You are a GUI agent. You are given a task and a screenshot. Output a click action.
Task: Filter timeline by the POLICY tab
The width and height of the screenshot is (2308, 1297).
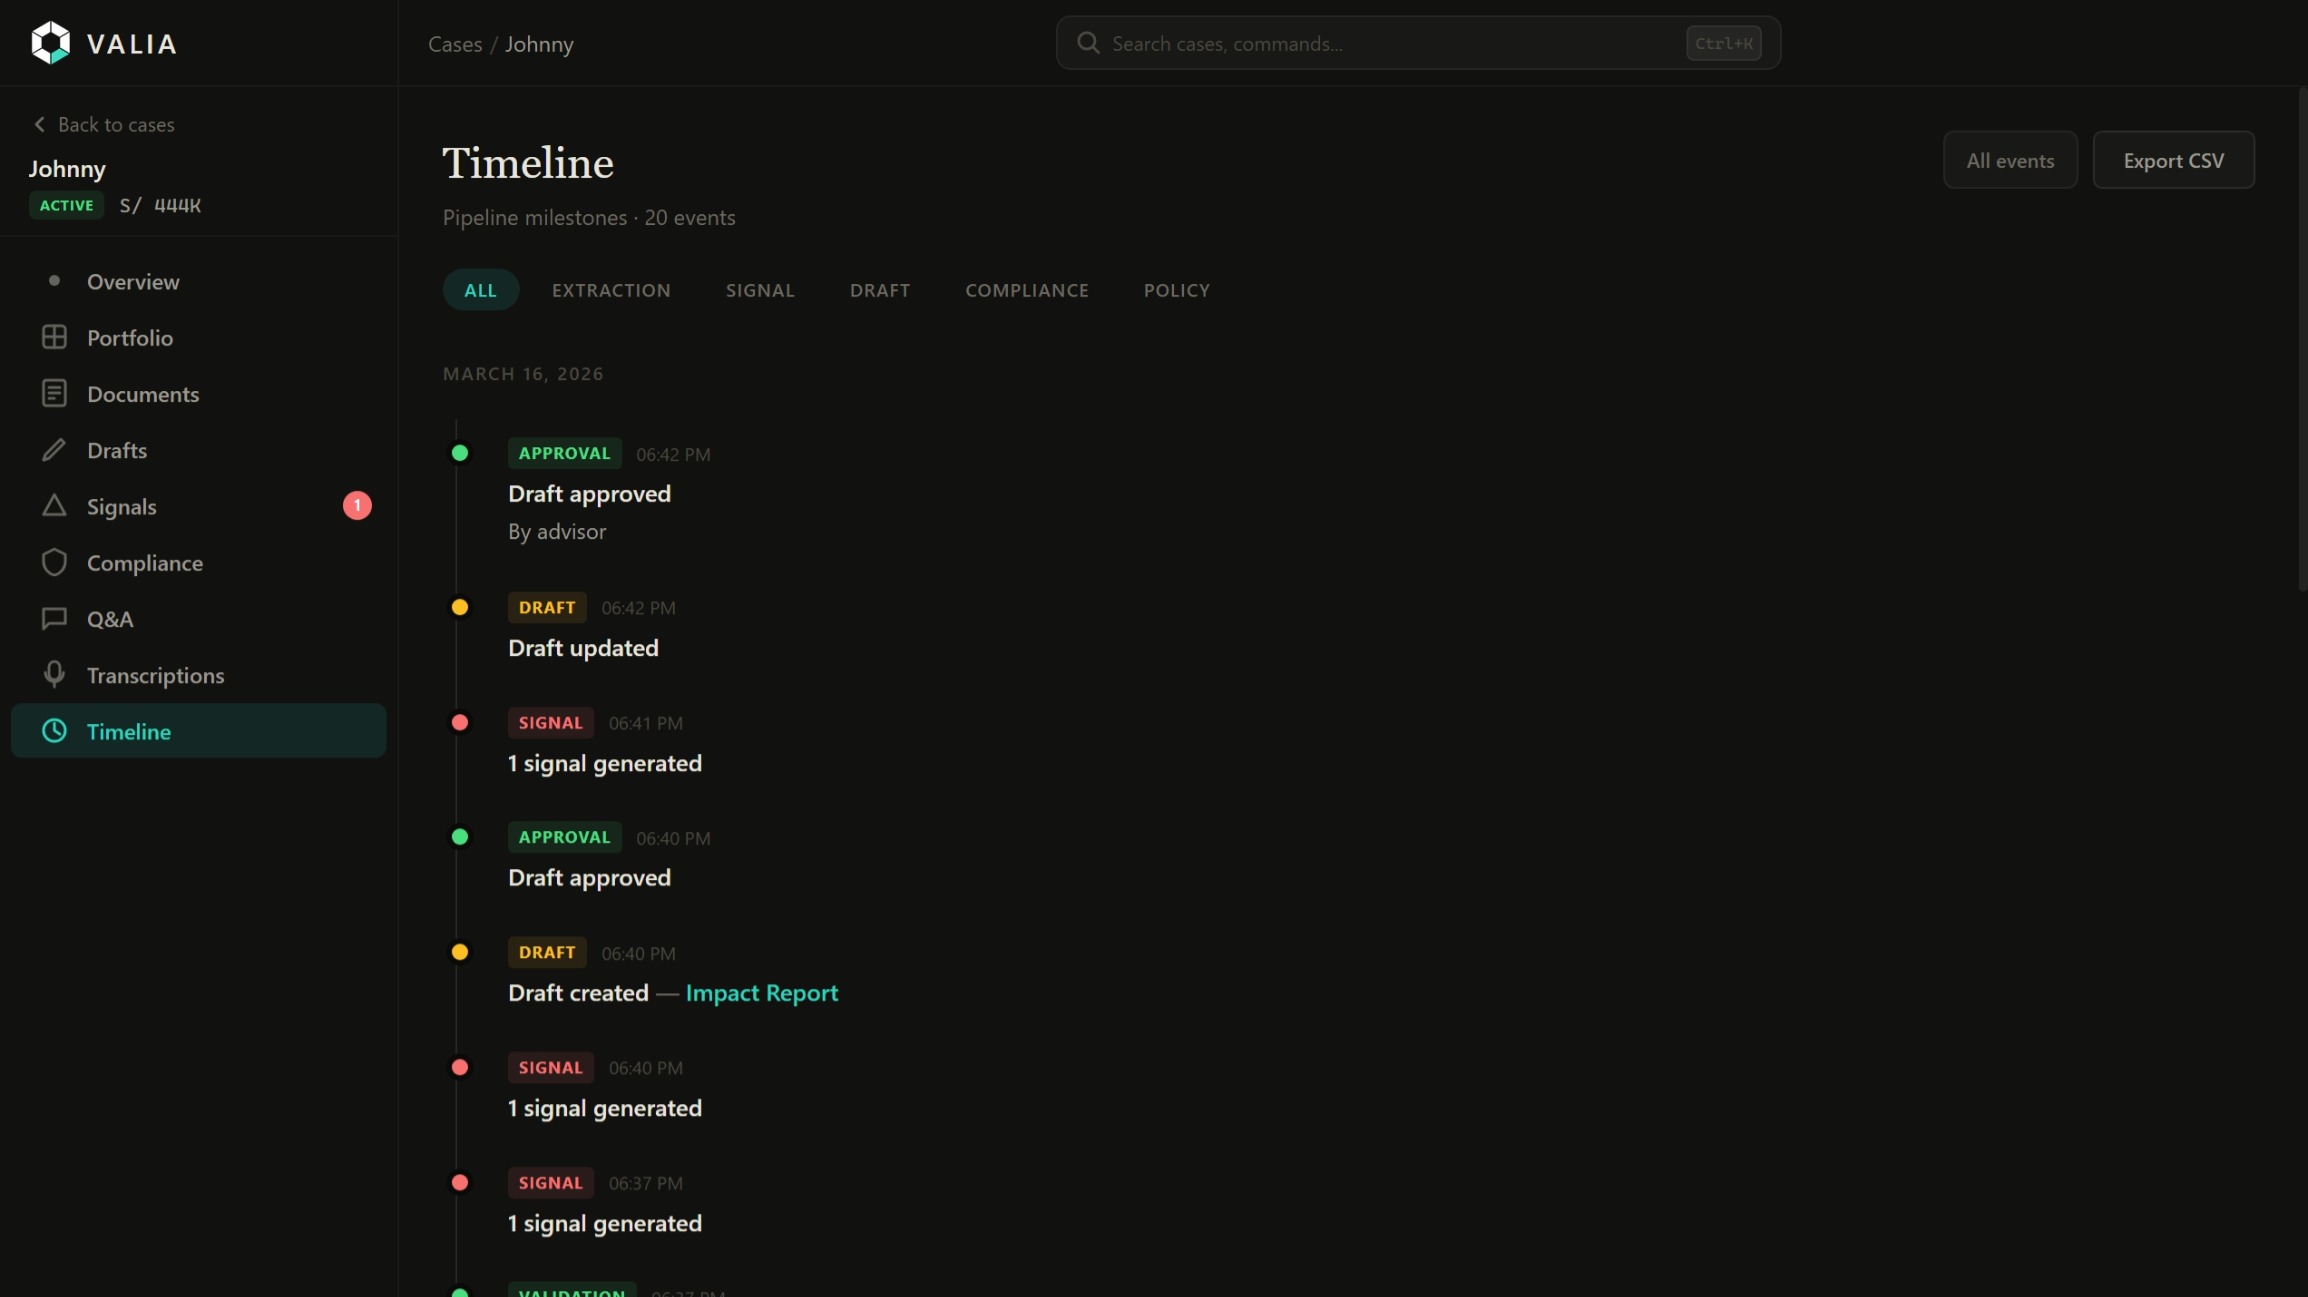pyautogui.click(x=1176, y=290)
